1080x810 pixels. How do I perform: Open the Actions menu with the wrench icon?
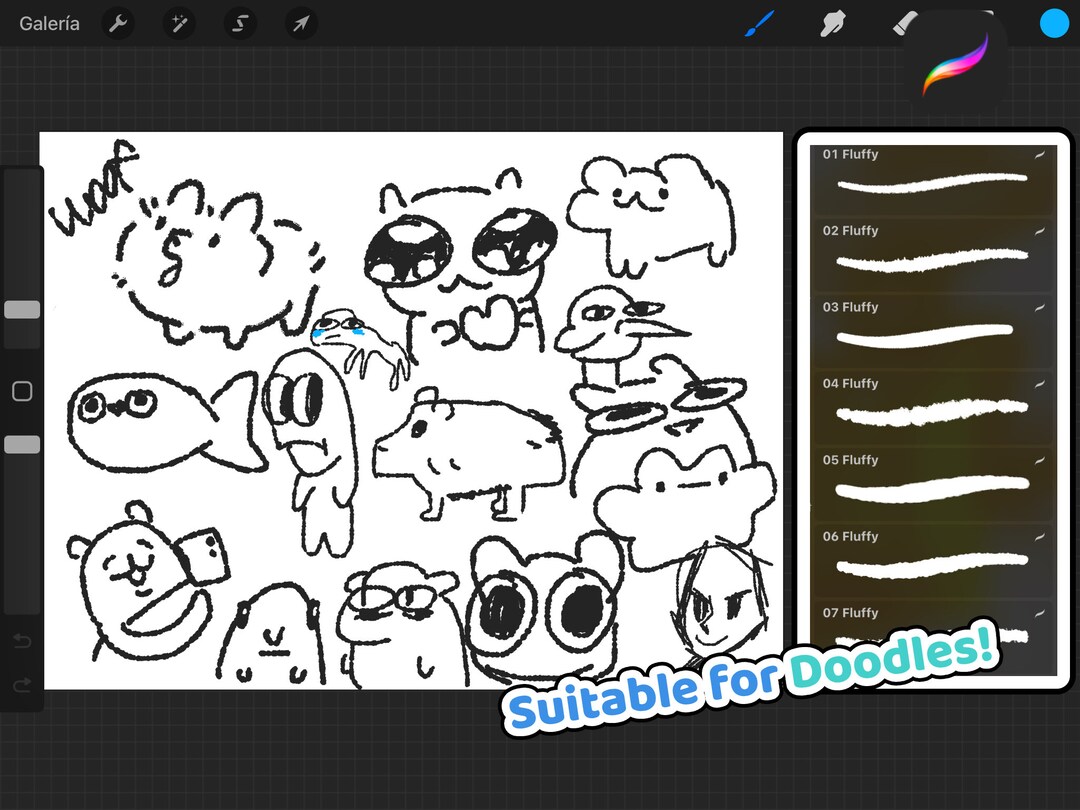[118, 23]
